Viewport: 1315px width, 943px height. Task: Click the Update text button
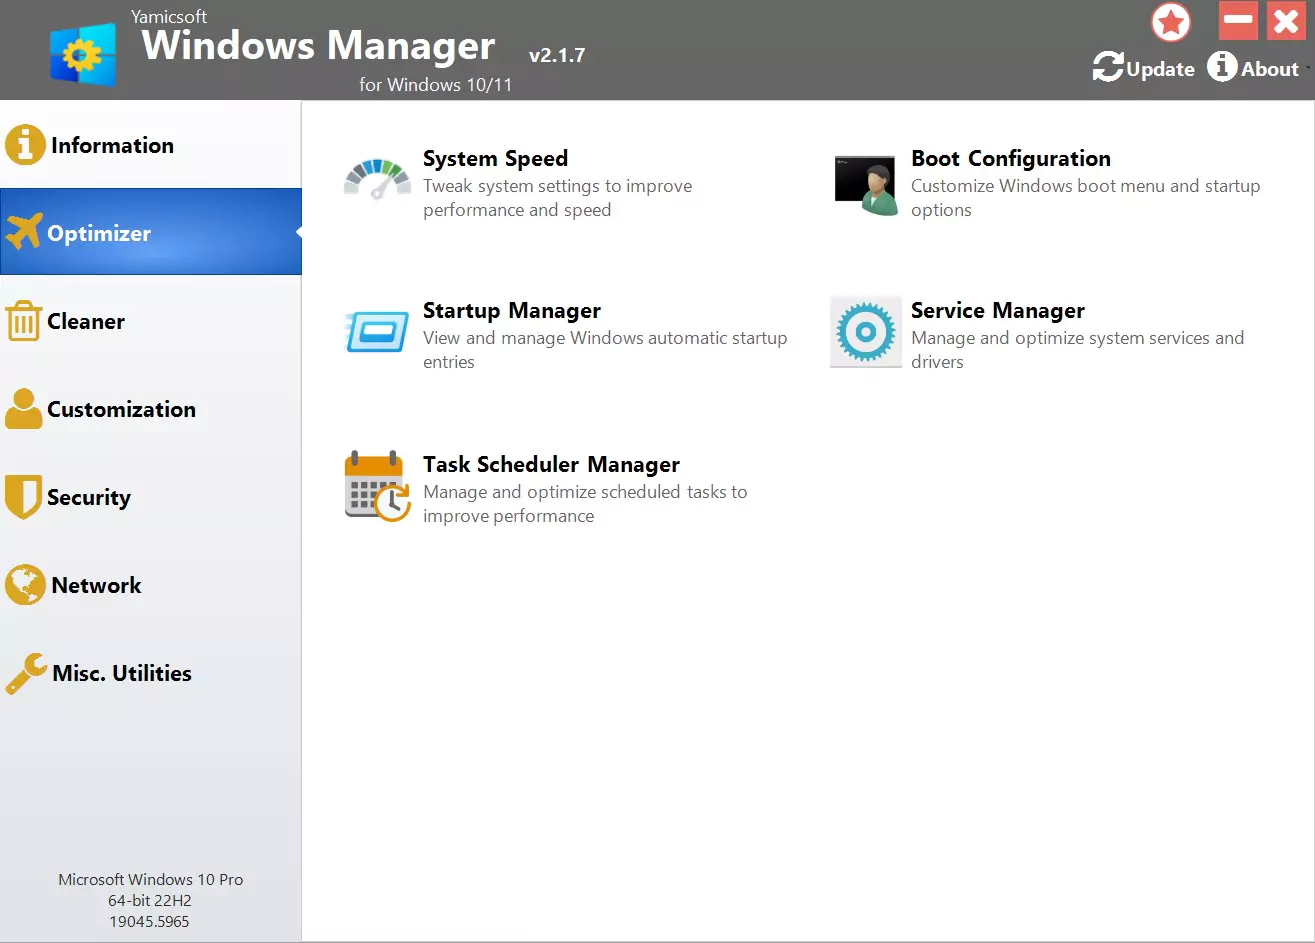[x=1160, y=69]
